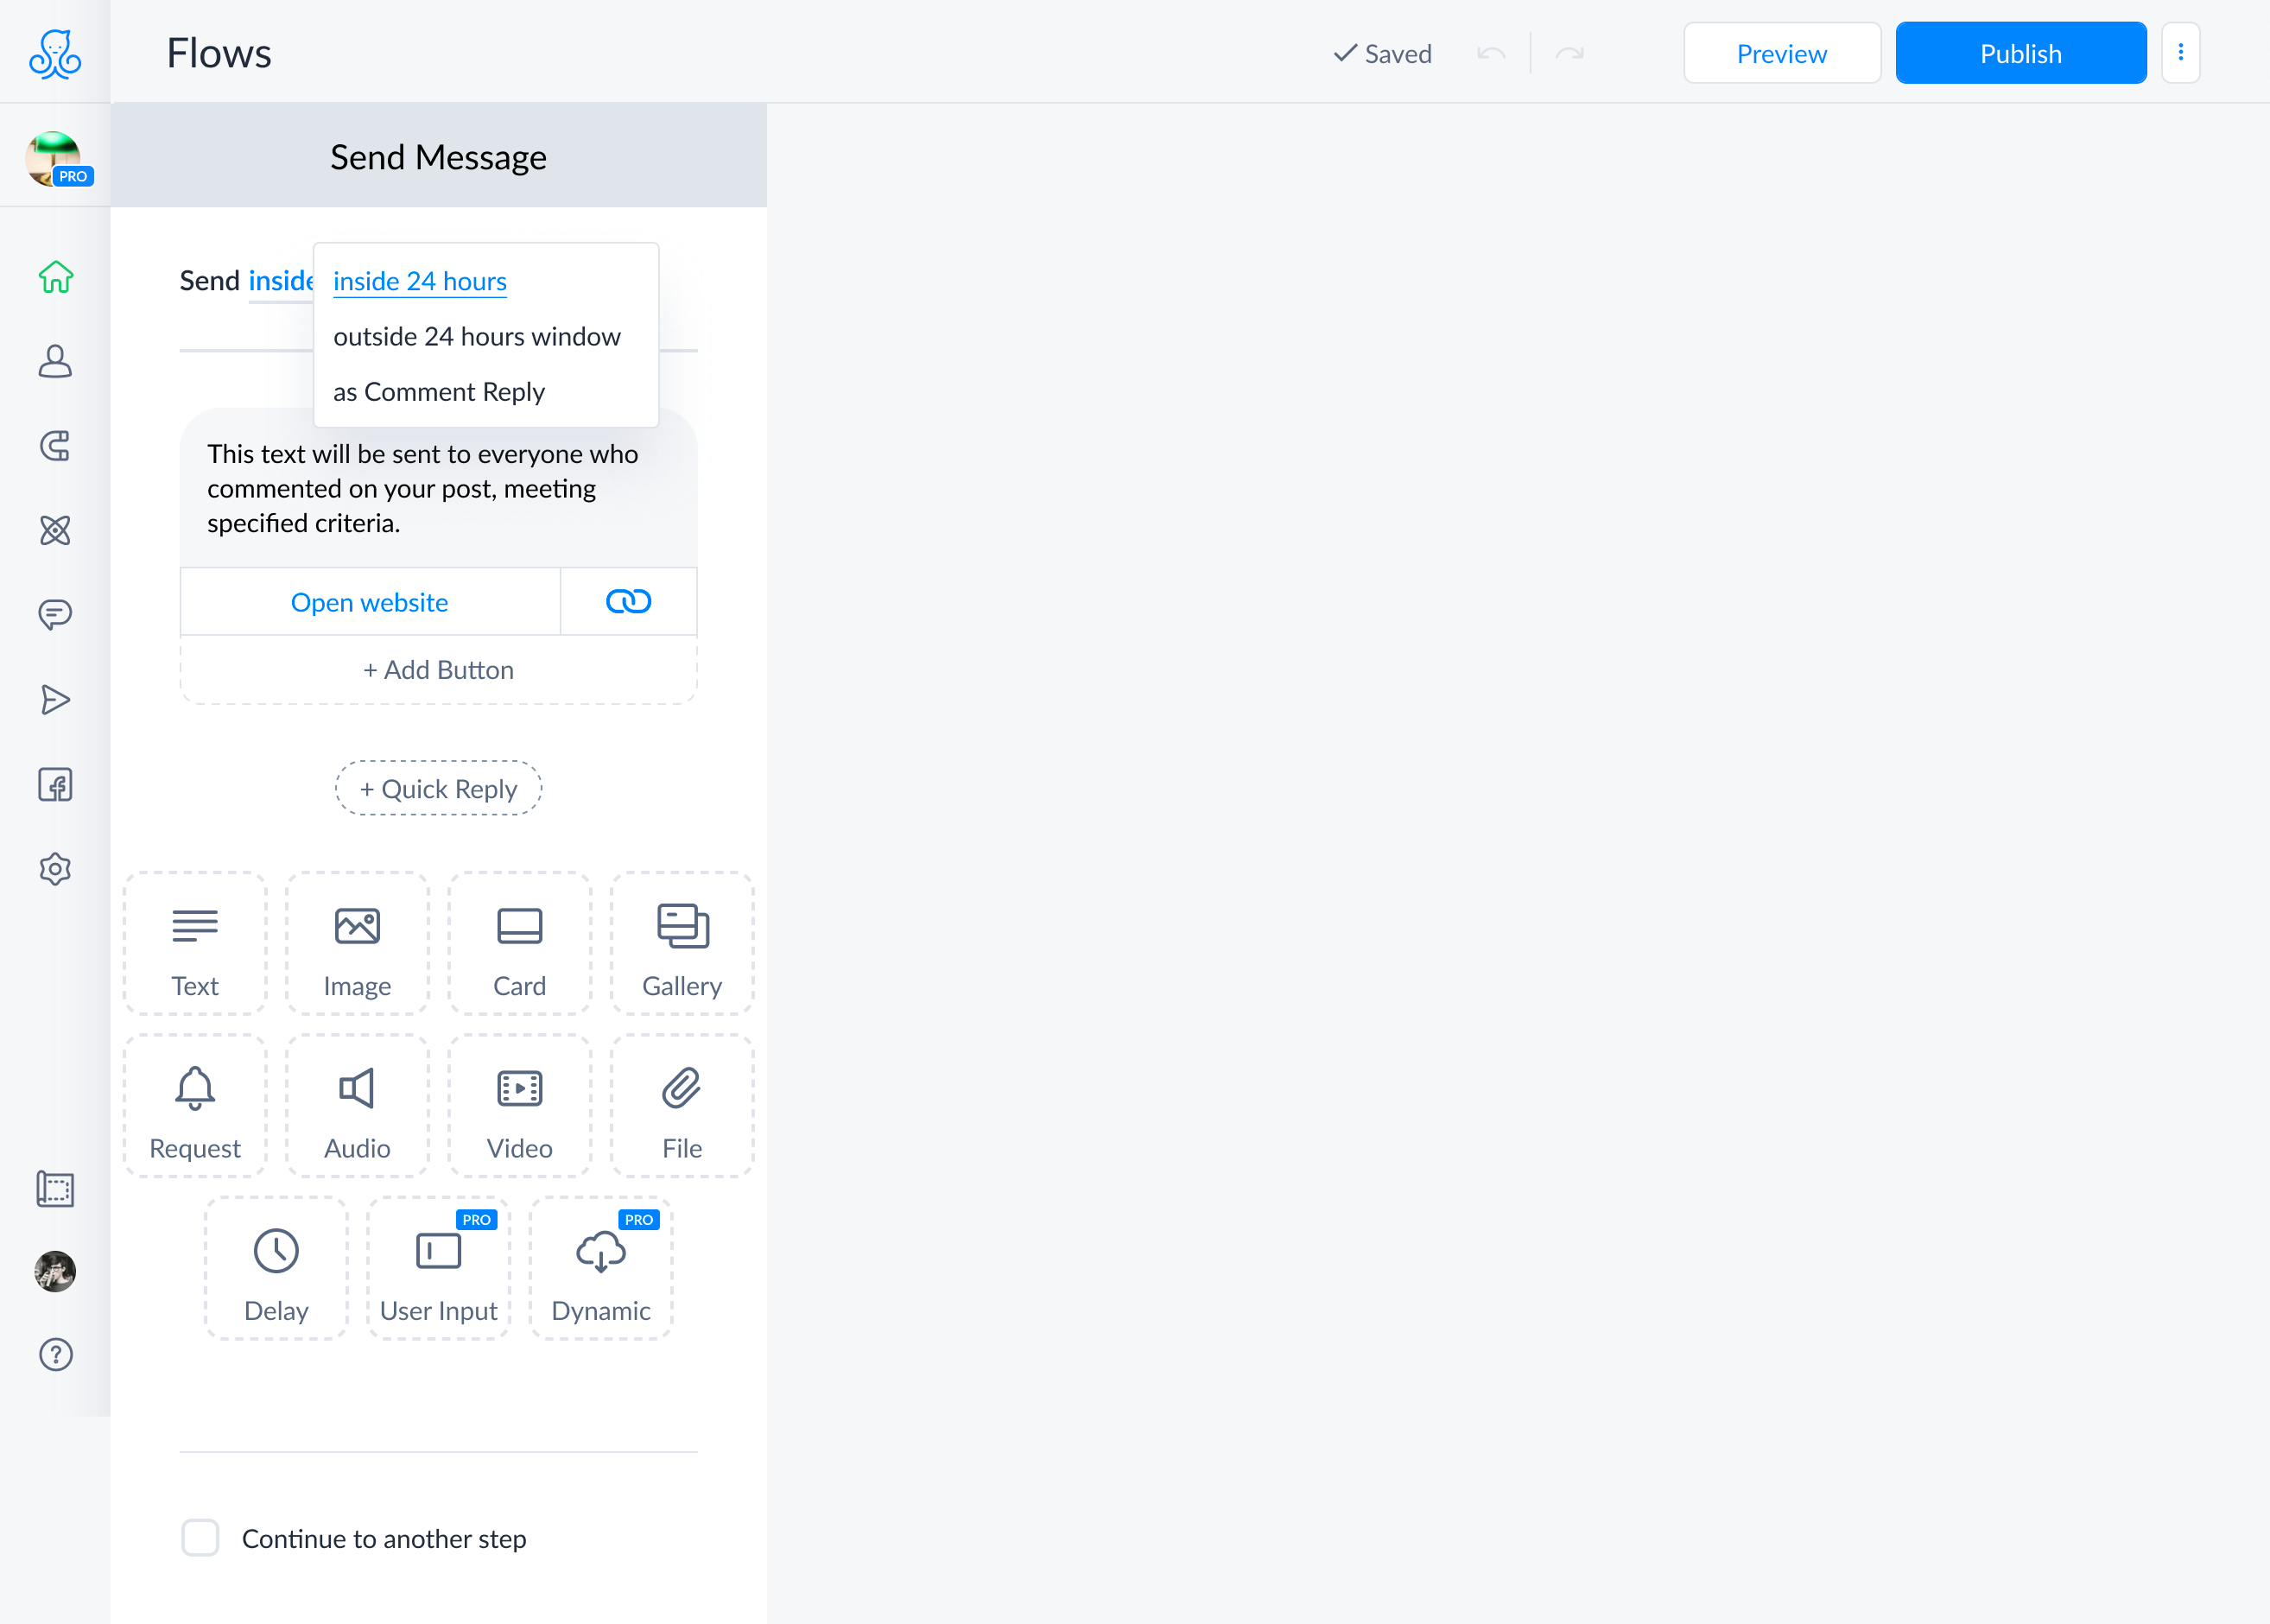2270x1624 pixels.
Task: Open the Help question mark icon
Action: coord(55,1355)
